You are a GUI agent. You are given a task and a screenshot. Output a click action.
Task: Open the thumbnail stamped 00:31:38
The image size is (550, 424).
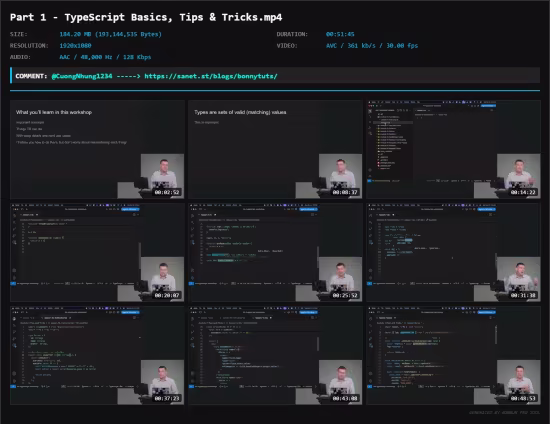point(454,253)
